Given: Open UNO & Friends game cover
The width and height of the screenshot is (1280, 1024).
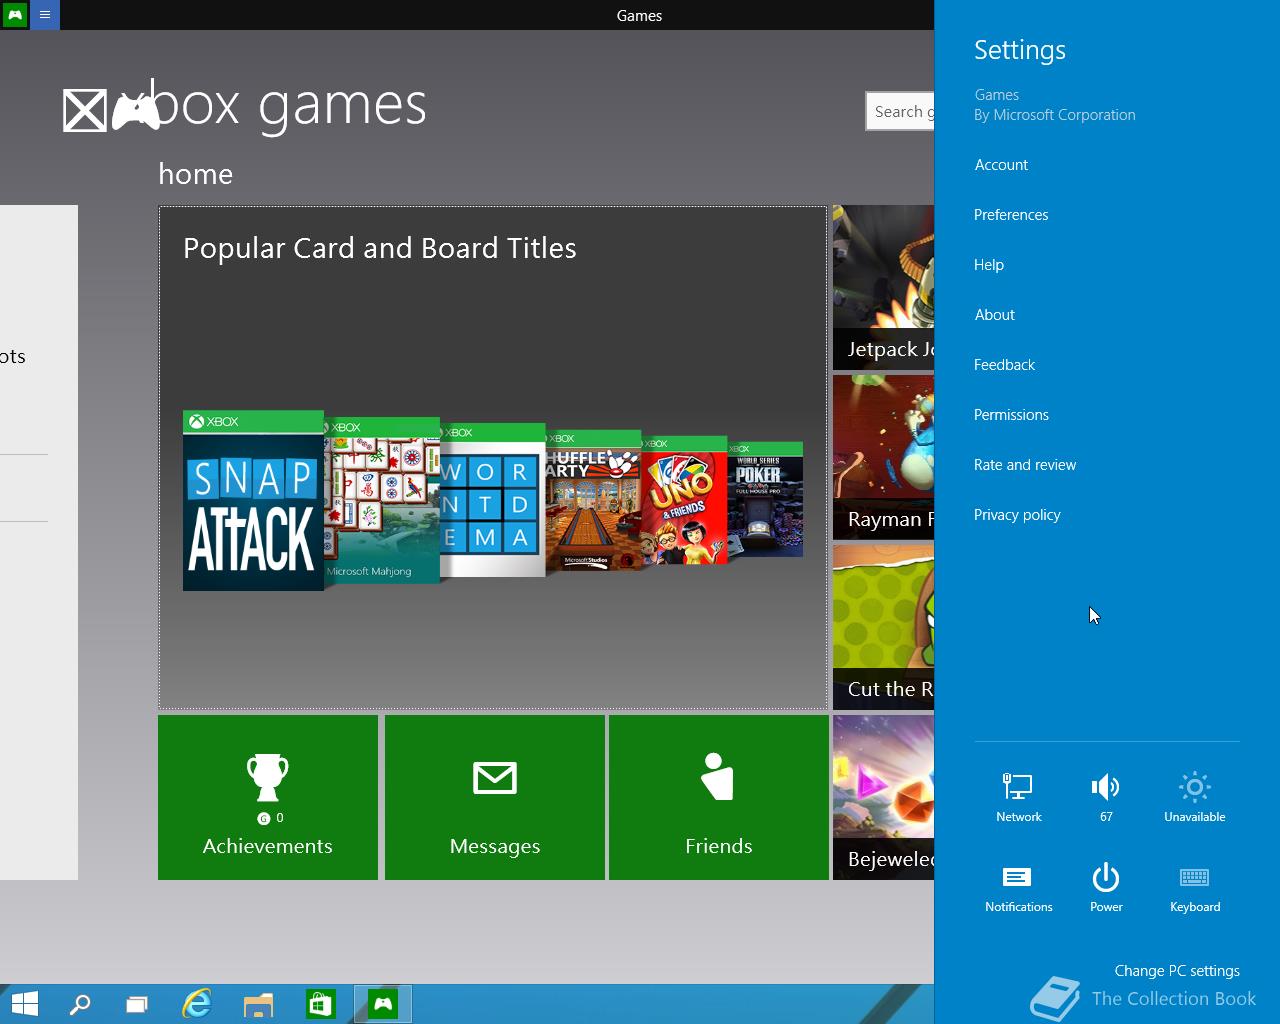Looking at the screenshot, I should (684, 500).
